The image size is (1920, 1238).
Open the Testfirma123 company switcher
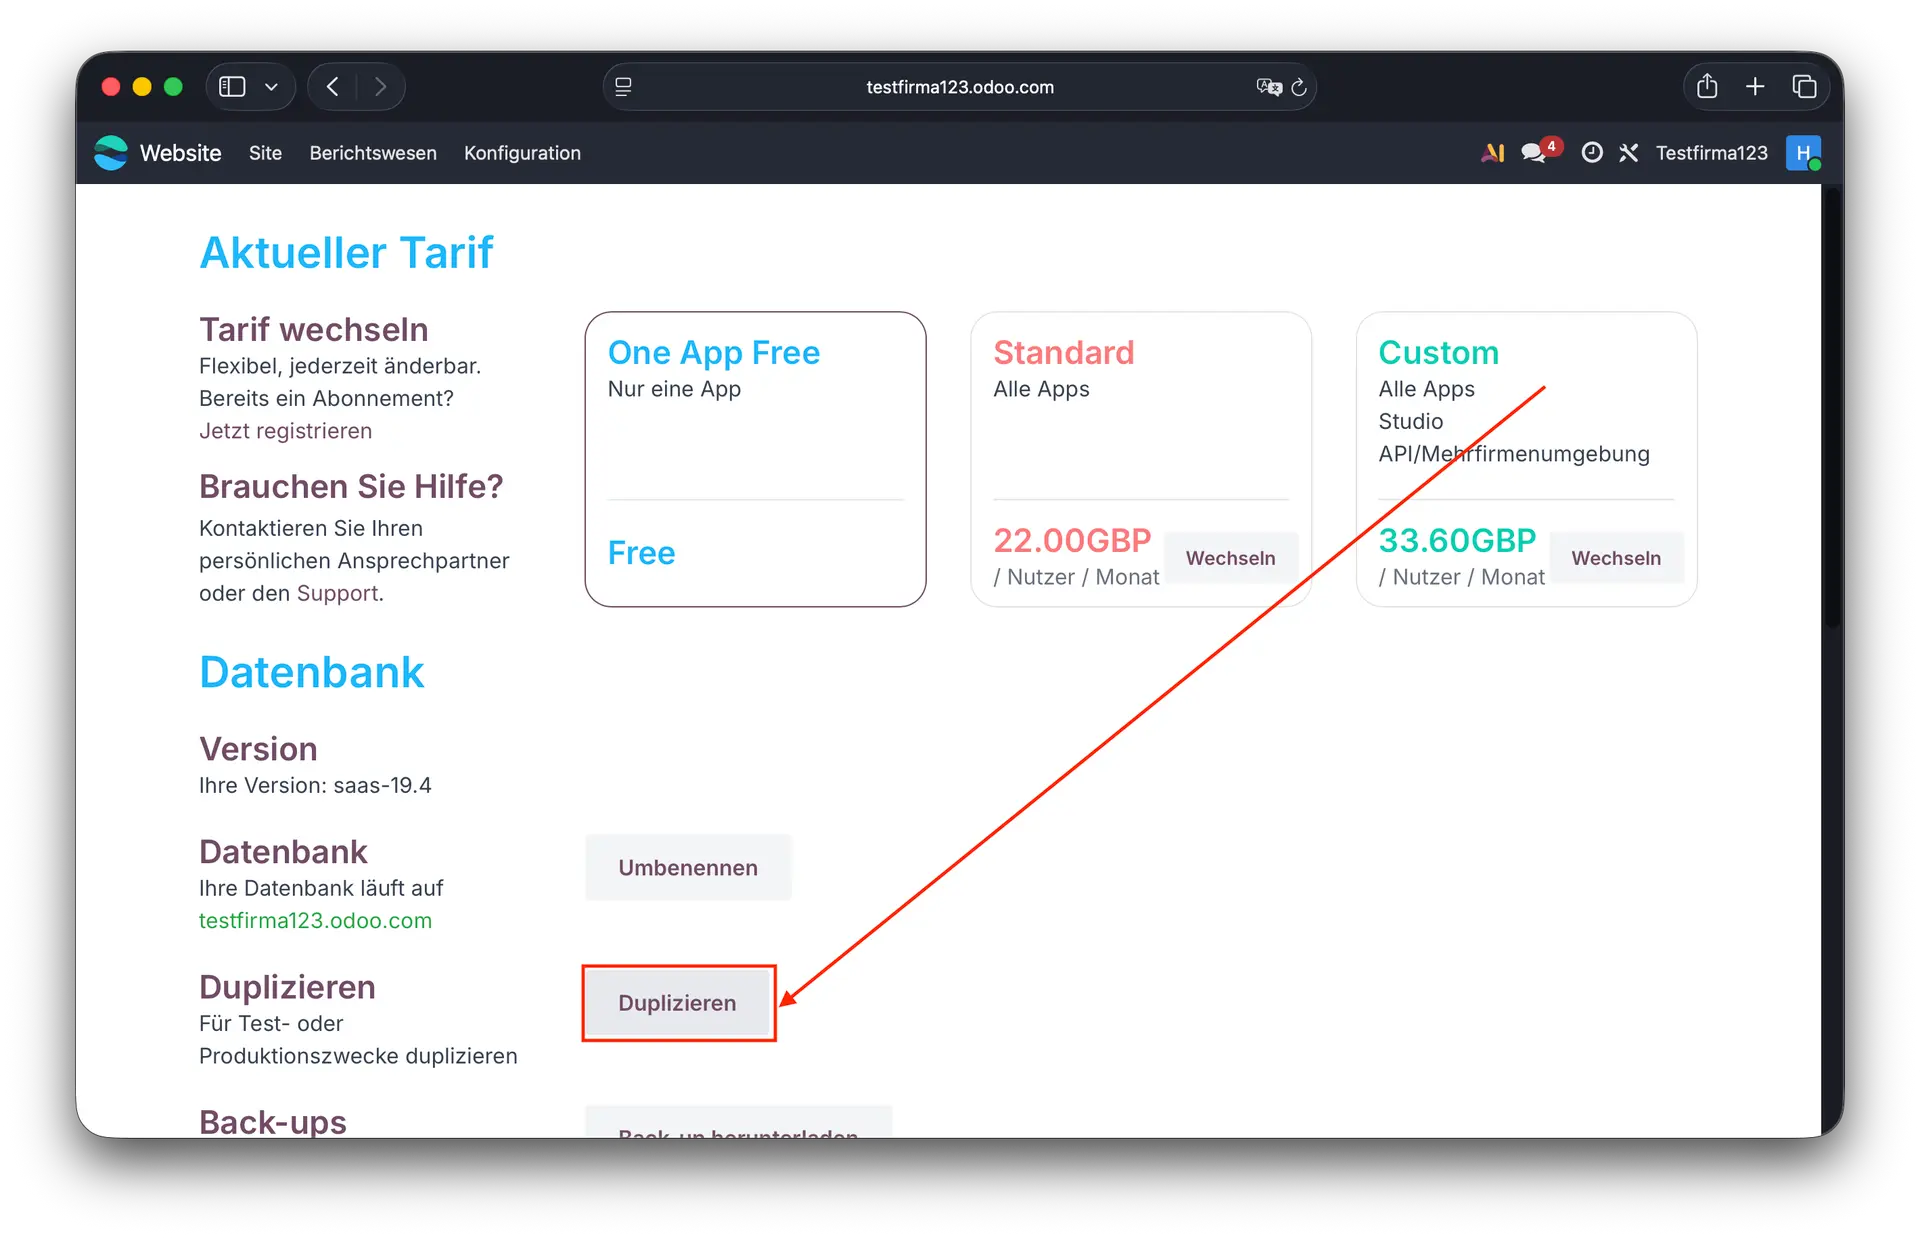tap(1711, 153)
